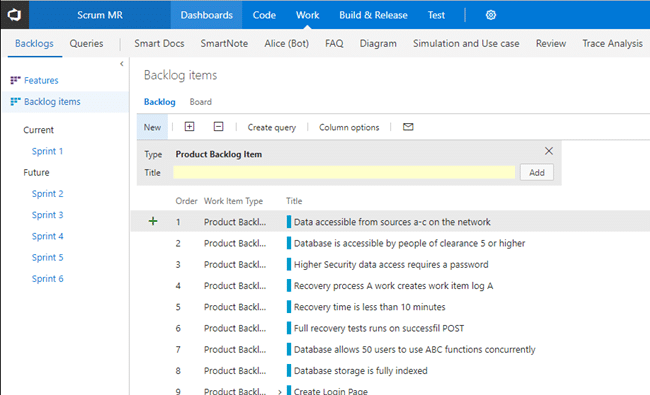The image size is (650, 395).
Task: Open the Queries tab
Action: pyautogui.click(x=86, y=43)
